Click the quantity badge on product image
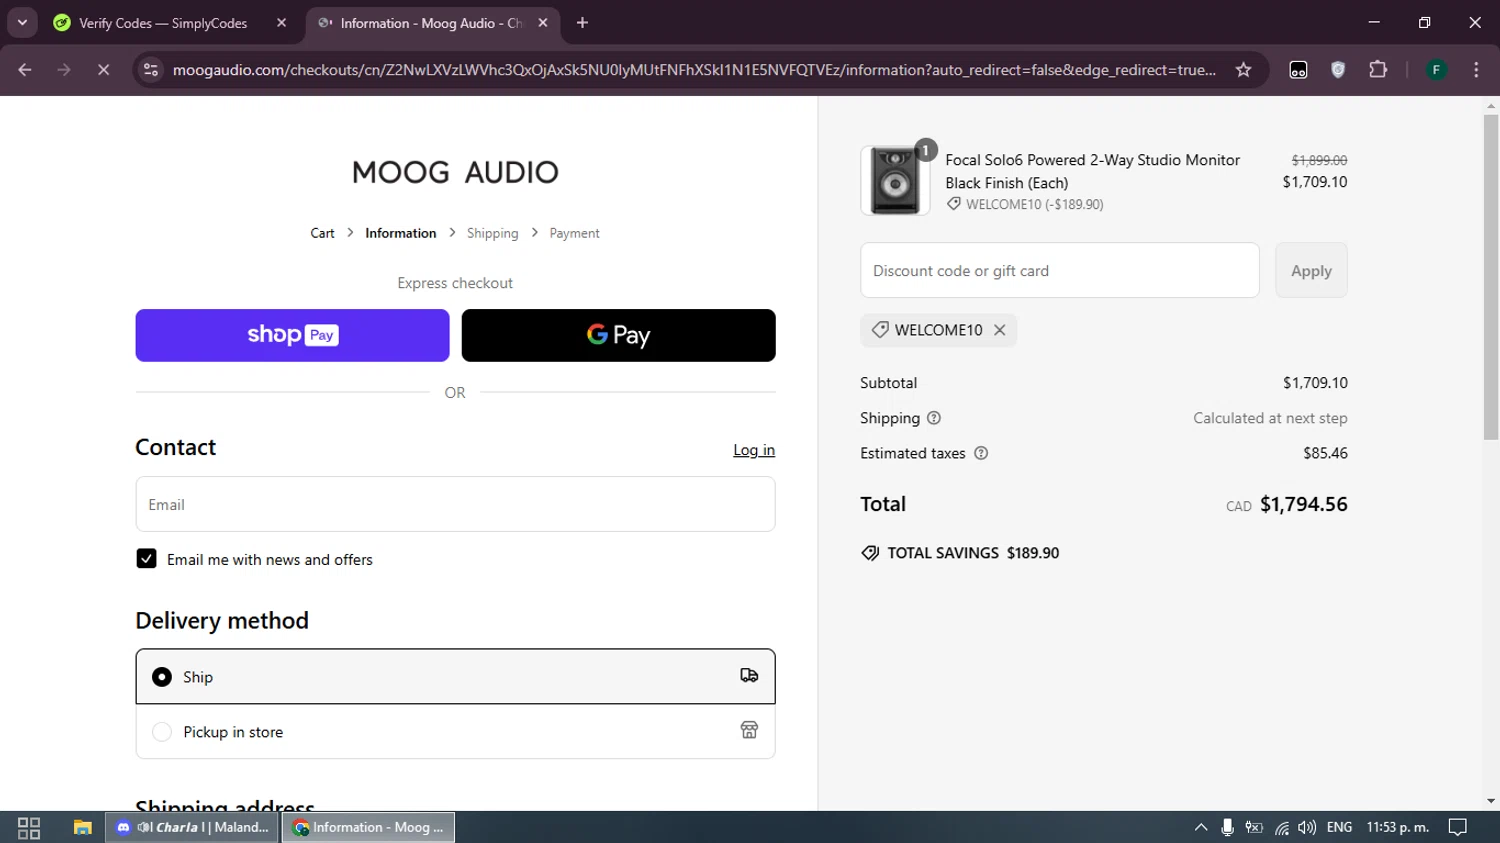 (926, 150)
